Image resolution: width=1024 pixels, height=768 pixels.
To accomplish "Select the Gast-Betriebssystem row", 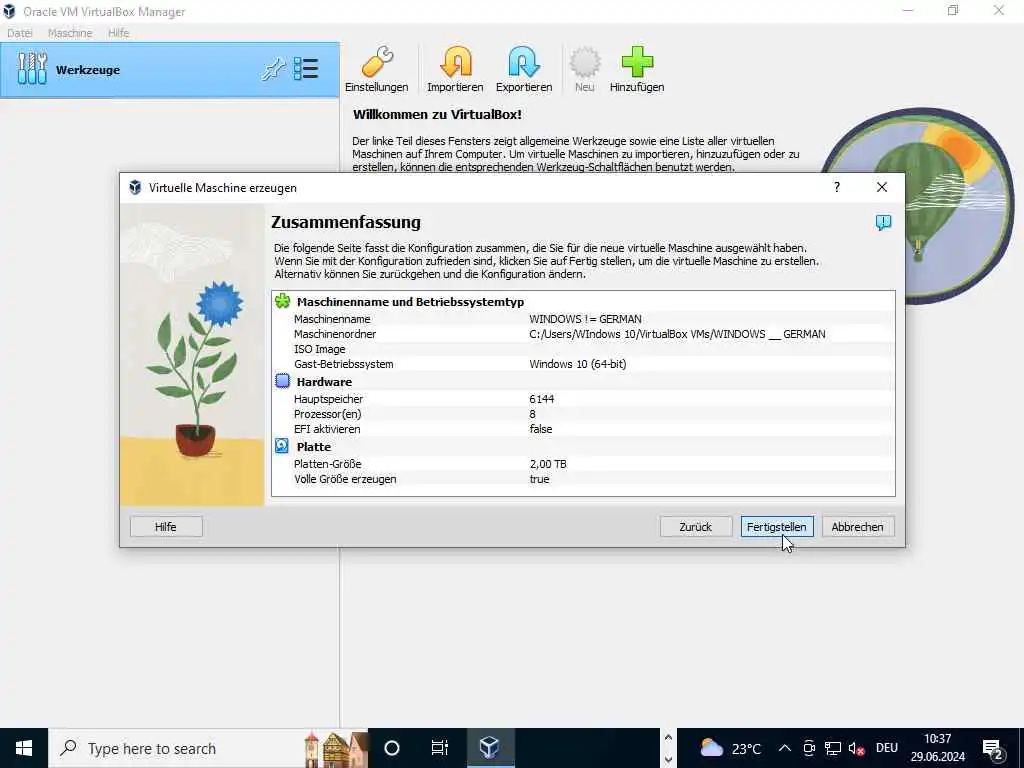I will (x=583, y=364).
